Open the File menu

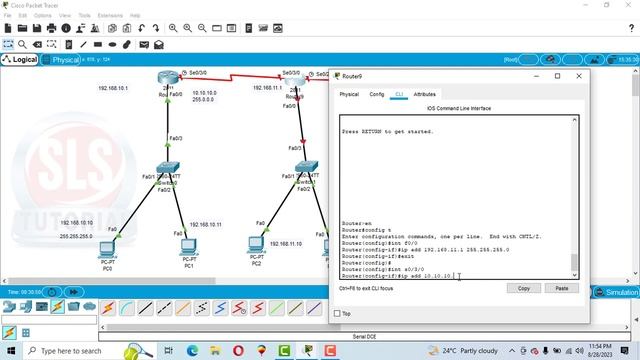pyautogui.click(x=7, y=16)
